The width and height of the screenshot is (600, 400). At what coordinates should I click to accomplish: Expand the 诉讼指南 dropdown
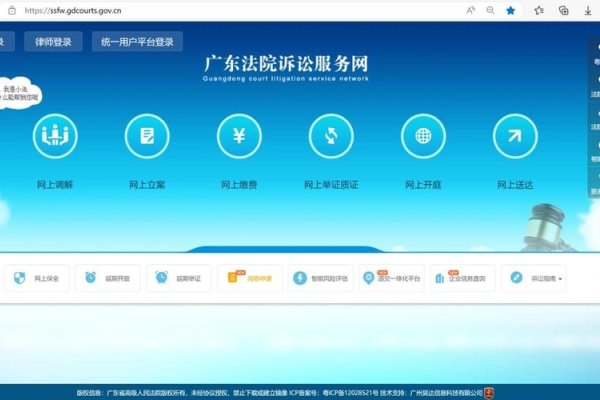pyautogui.click(x=533, y=278)
